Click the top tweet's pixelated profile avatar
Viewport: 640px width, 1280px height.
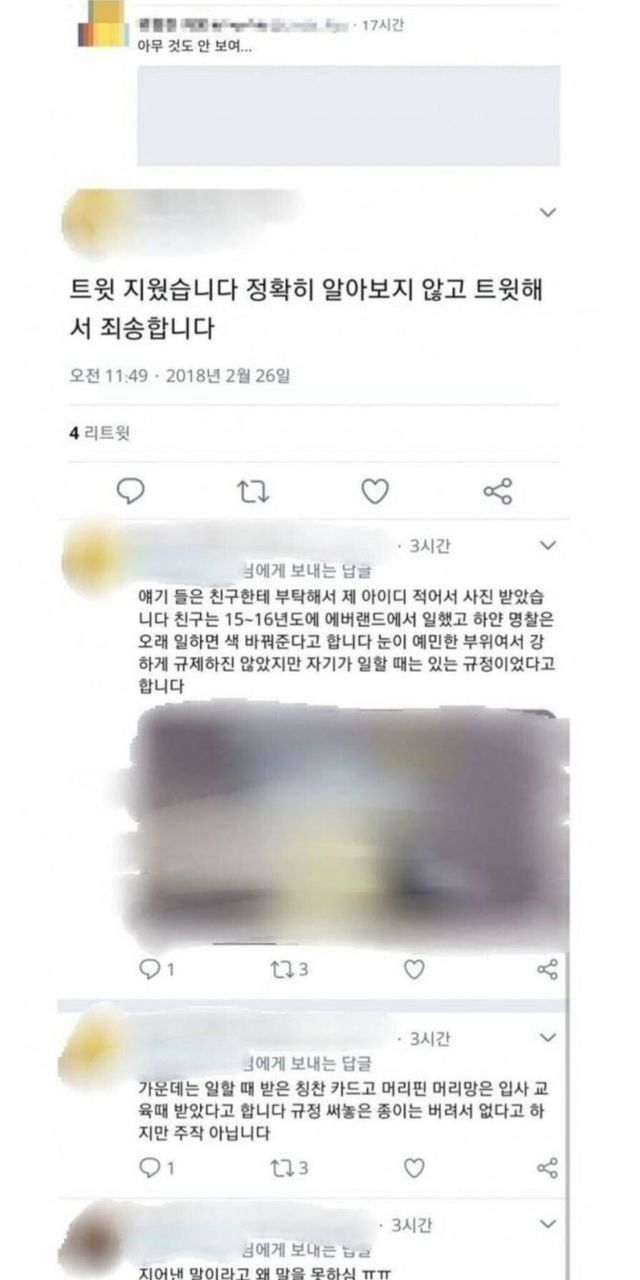[103, 24]
